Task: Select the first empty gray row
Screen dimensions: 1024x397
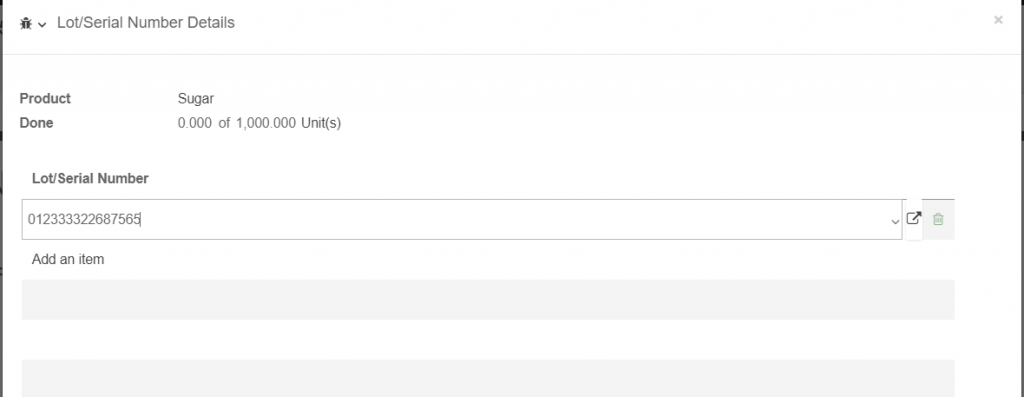Action: click(488, 300)
